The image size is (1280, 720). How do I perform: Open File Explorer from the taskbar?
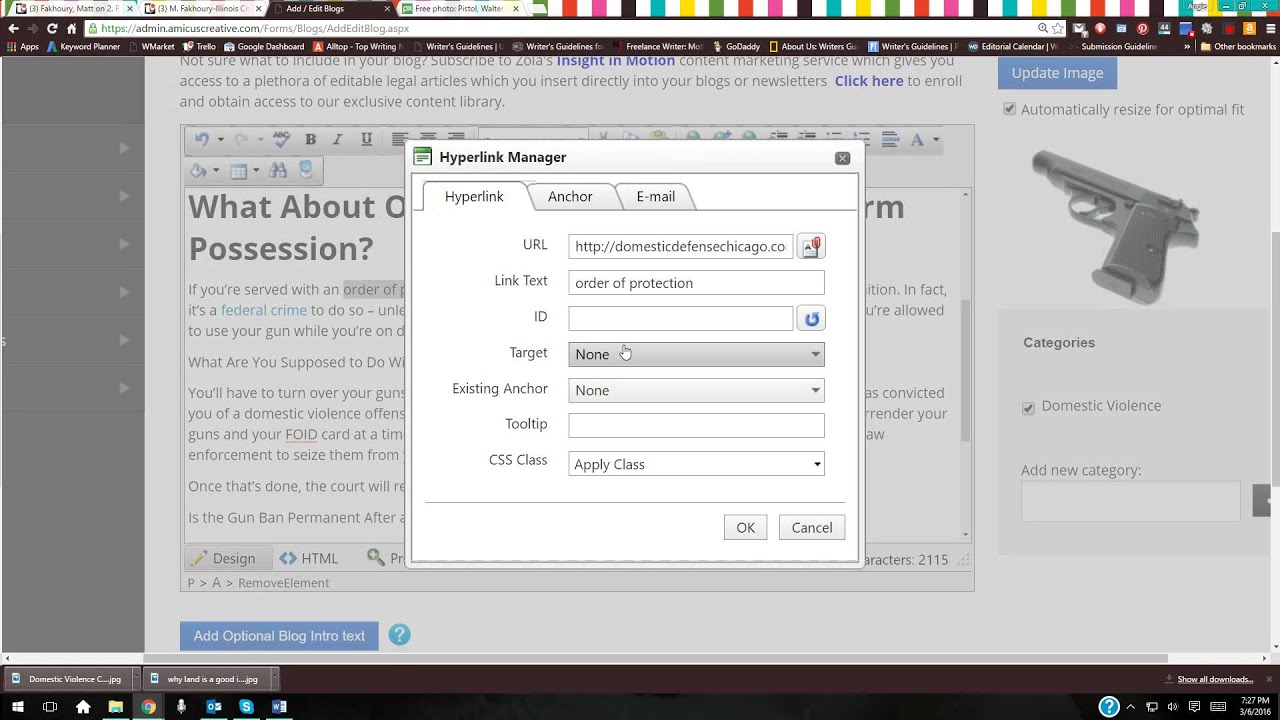click(x=115, y=707)
